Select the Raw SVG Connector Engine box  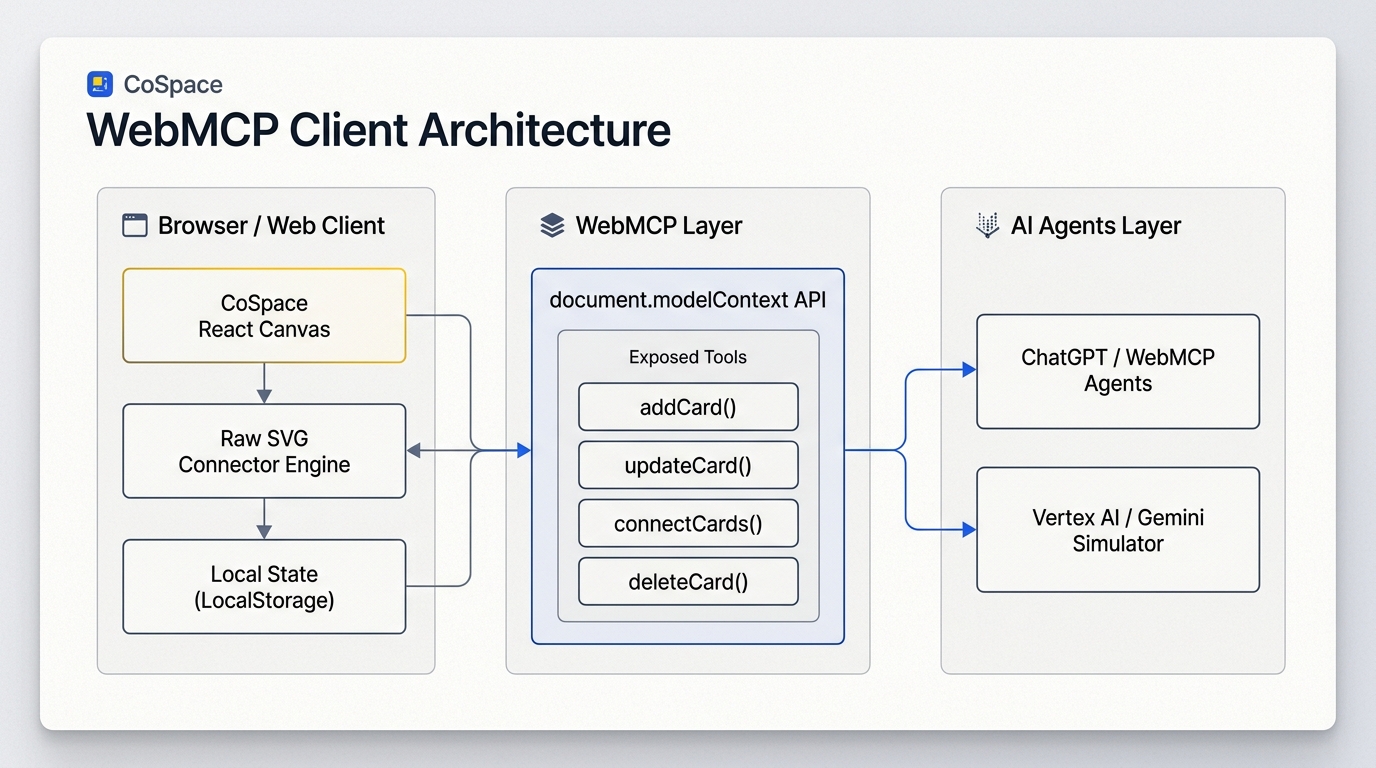pos(264,451)
